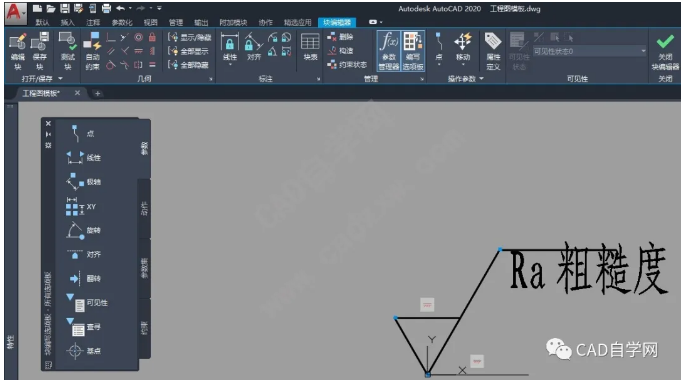This screenshot has height=388, width=695.
Task: Open the AutoCAD application menu (red A)
Action: 15,12
